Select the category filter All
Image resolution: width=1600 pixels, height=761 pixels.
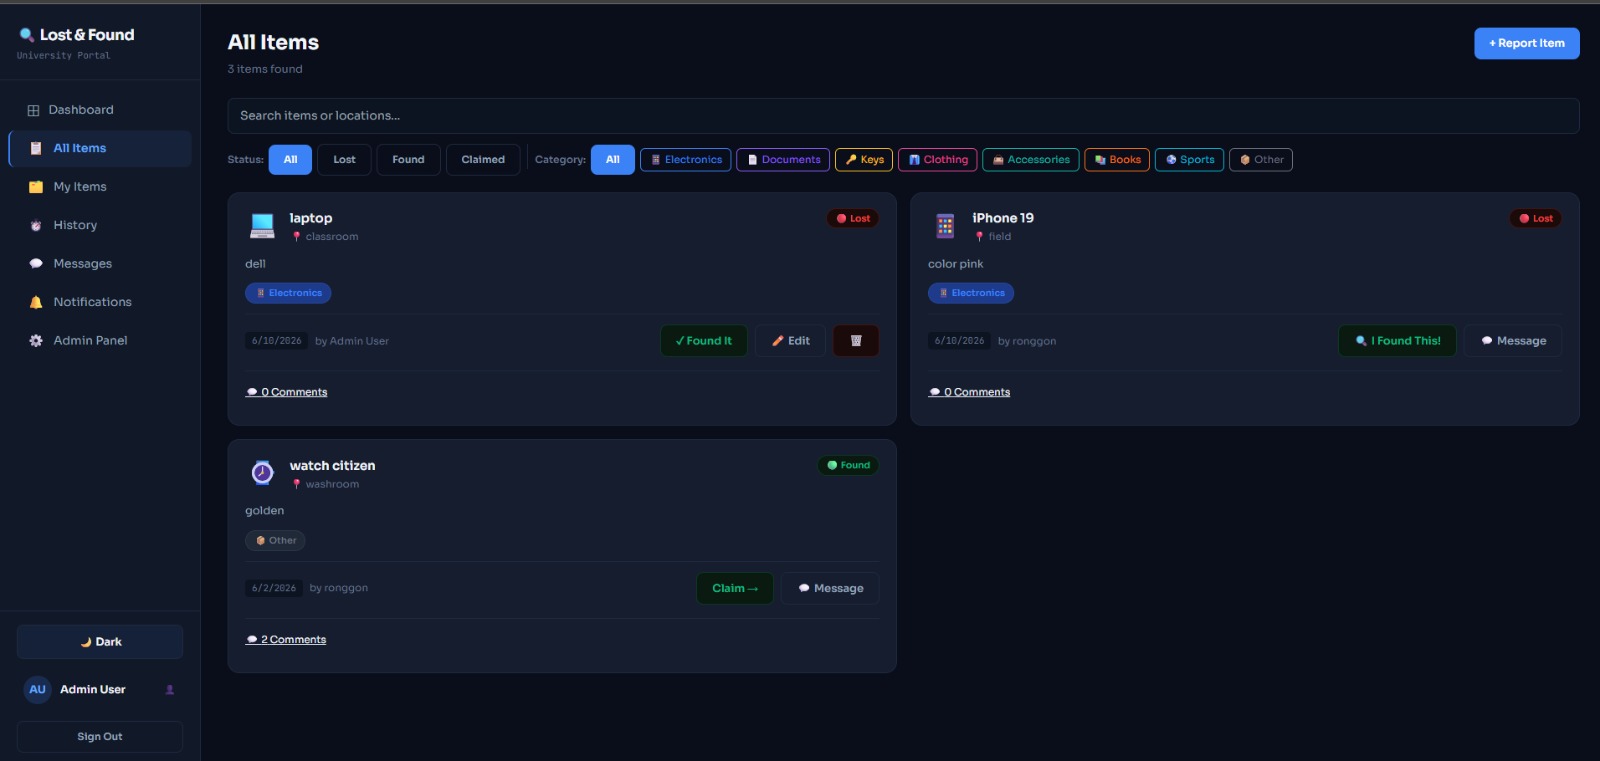click(x=613, y=160)
